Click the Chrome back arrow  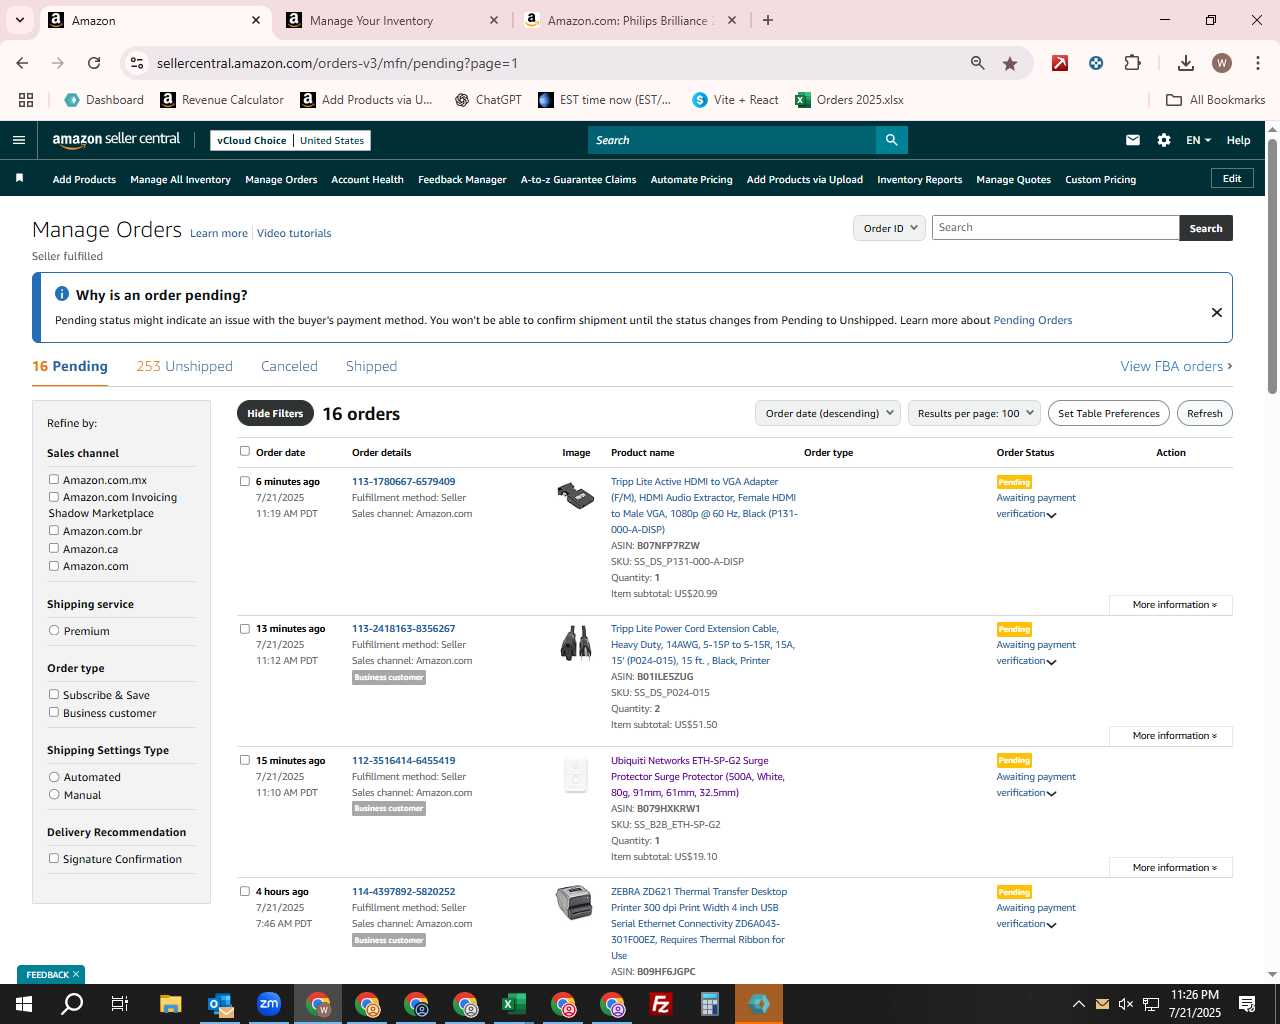22,63
